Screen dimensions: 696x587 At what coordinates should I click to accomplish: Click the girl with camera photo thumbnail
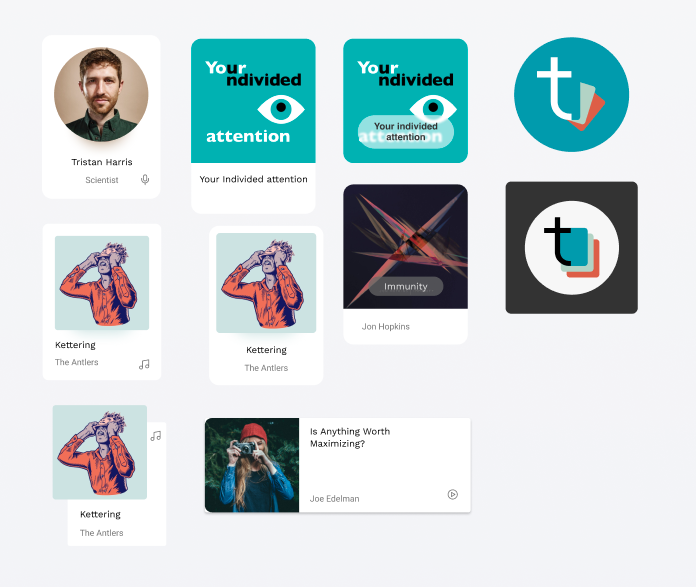[252, 465]
